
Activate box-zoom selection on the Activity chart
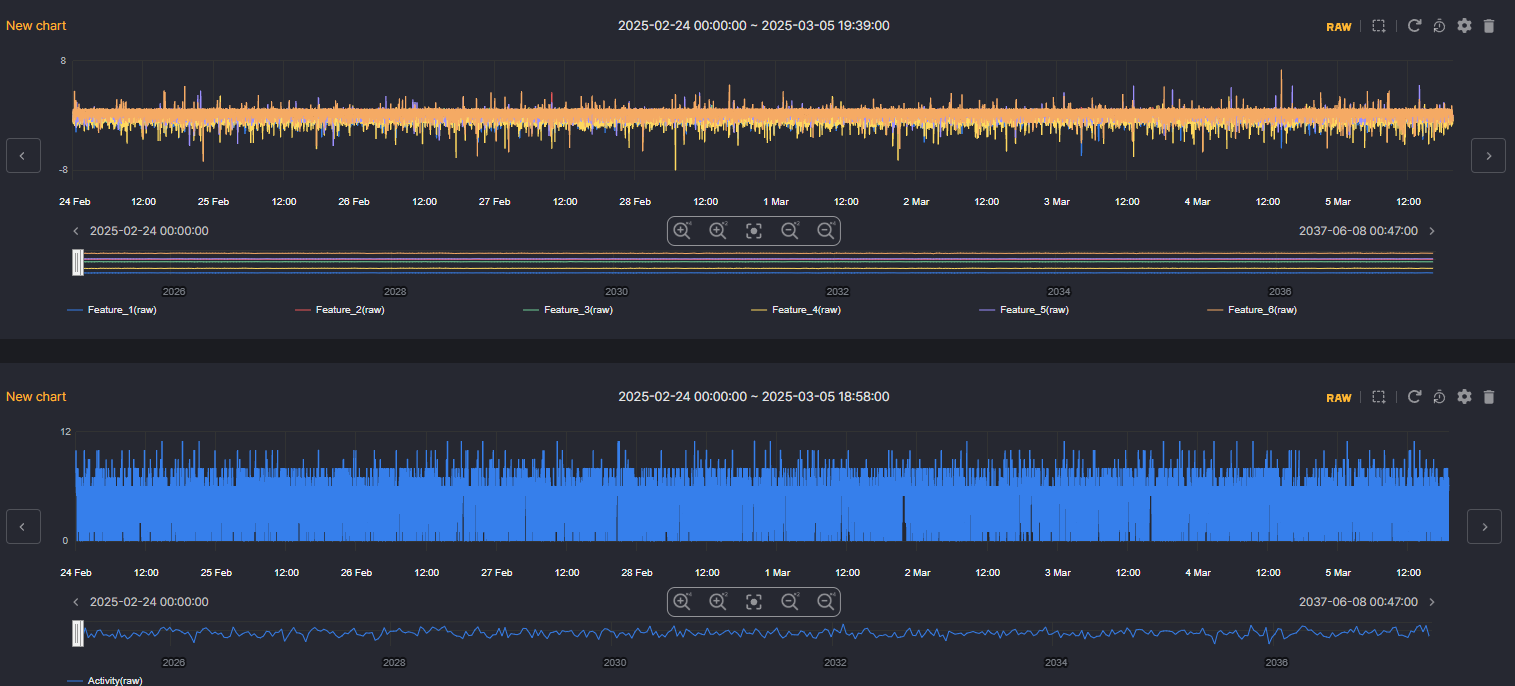(x=1378, y=397)
